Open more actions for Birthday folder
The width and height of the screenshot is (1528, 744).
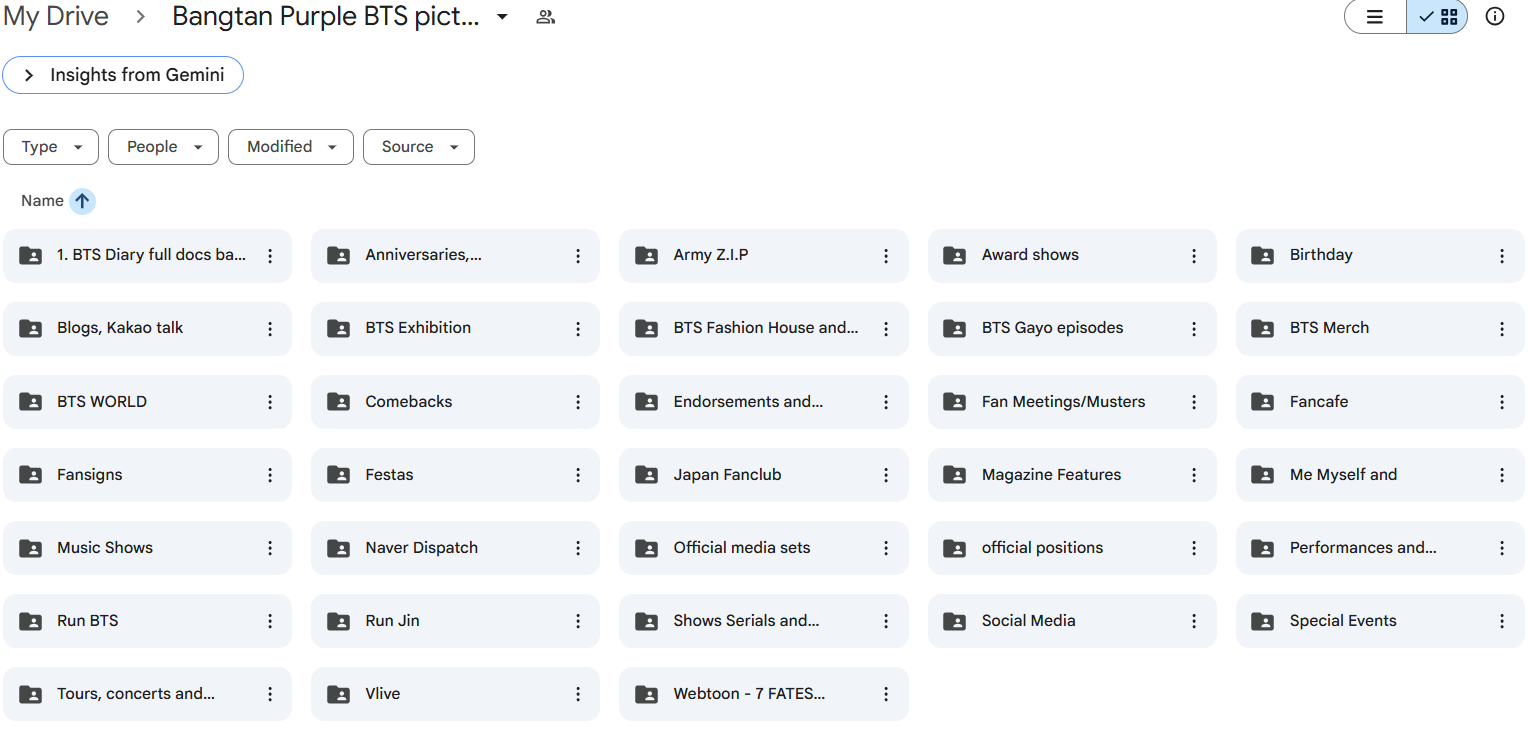pyautogui.click(x=1501, y=256)
